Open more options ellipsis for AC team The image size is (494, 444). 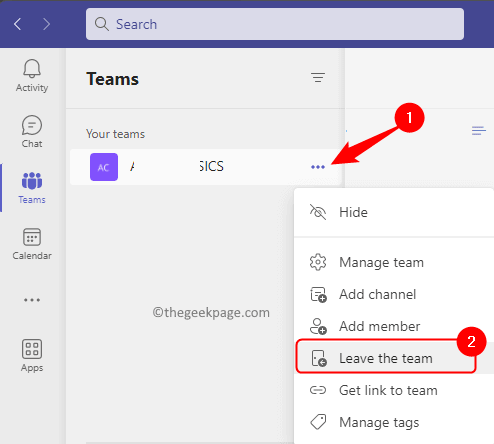click(318, 167)
